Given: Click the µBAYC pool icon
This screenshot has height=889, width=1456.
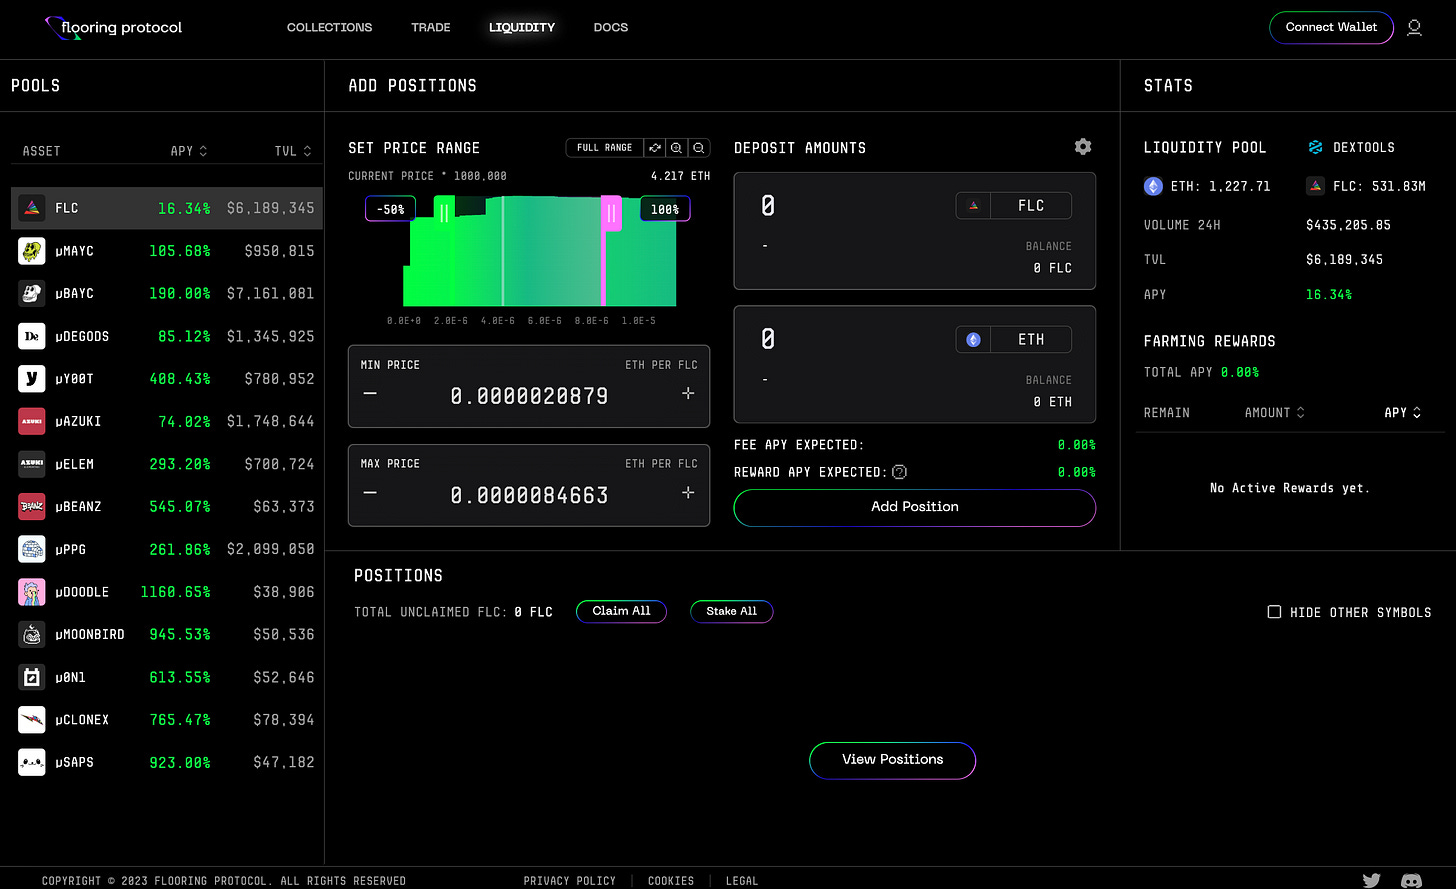Looking at the screenshot, I should [x=32, y=293].
